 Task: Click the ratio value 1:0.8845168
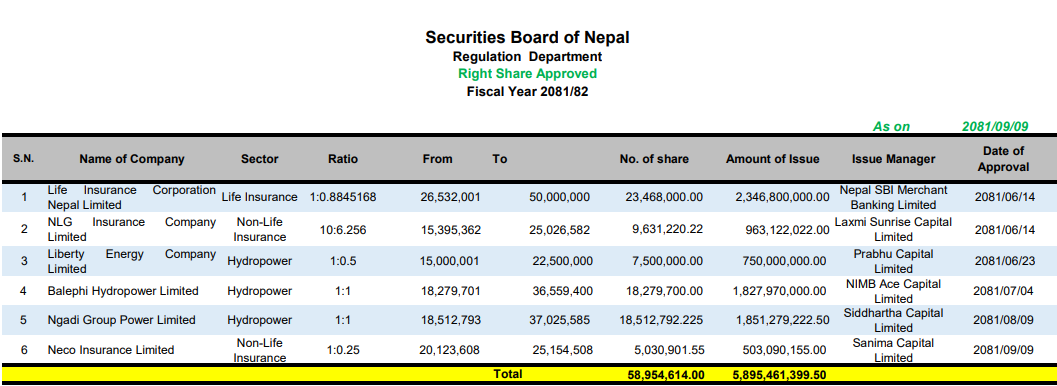(343, 197)
